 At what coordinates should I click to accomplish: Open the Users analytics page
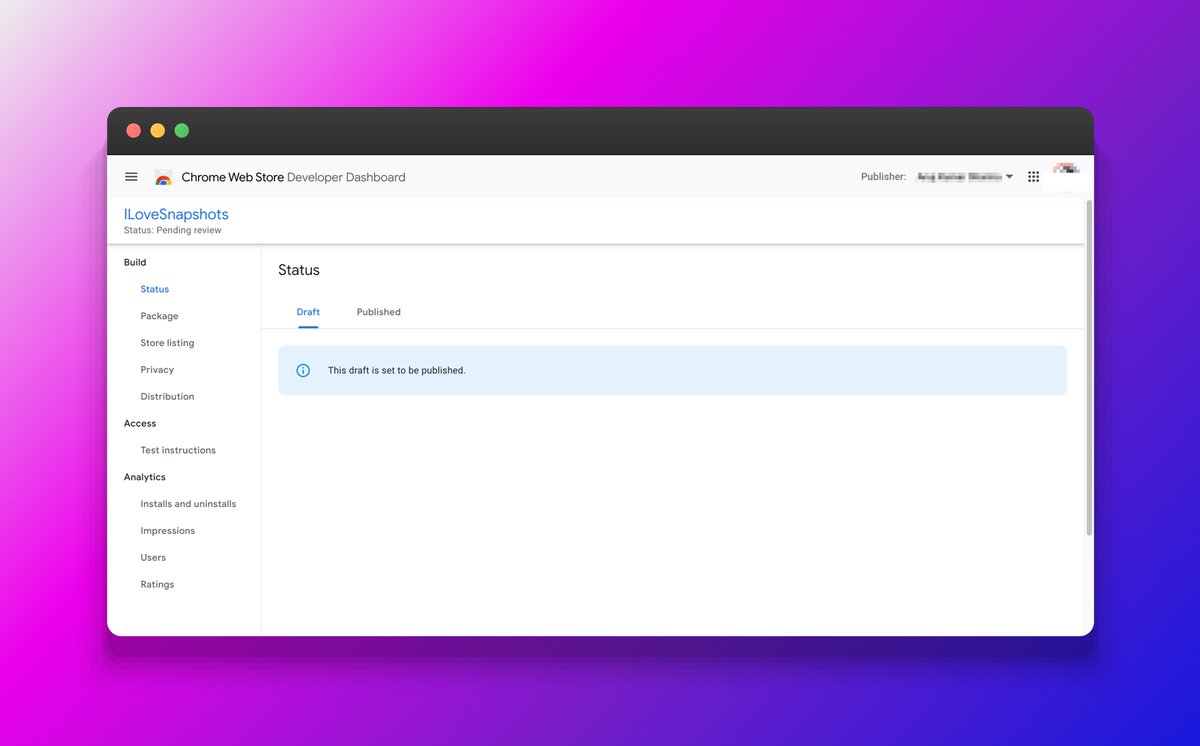tap(153, 558)
